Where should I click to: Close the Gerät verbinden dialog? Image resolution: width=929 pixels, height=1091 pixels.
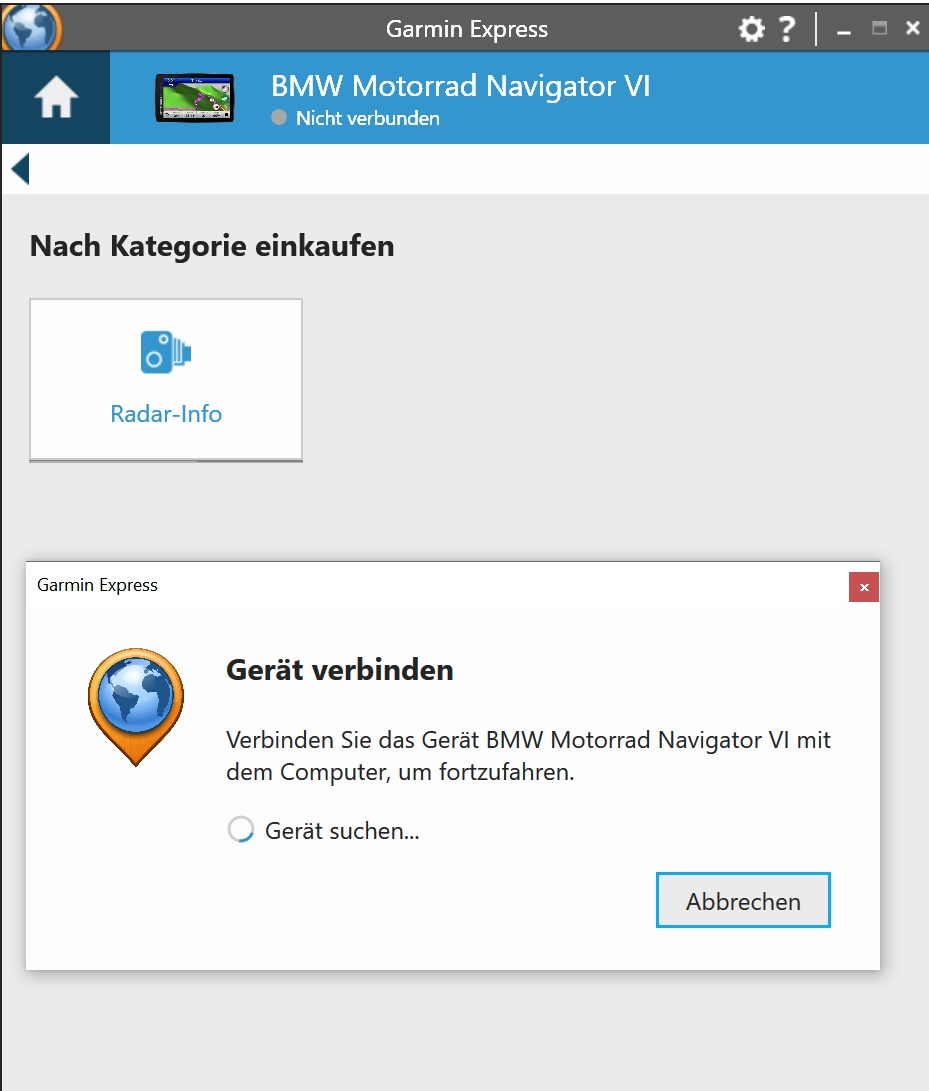[x=863, y=587]
